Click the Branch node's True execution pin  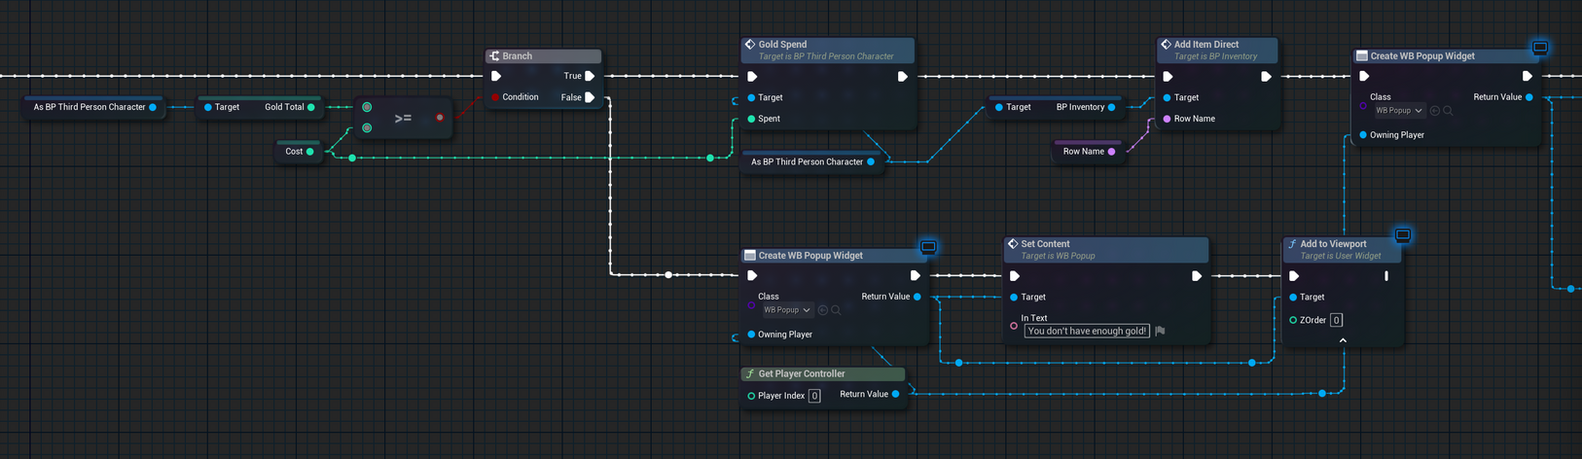590,76
